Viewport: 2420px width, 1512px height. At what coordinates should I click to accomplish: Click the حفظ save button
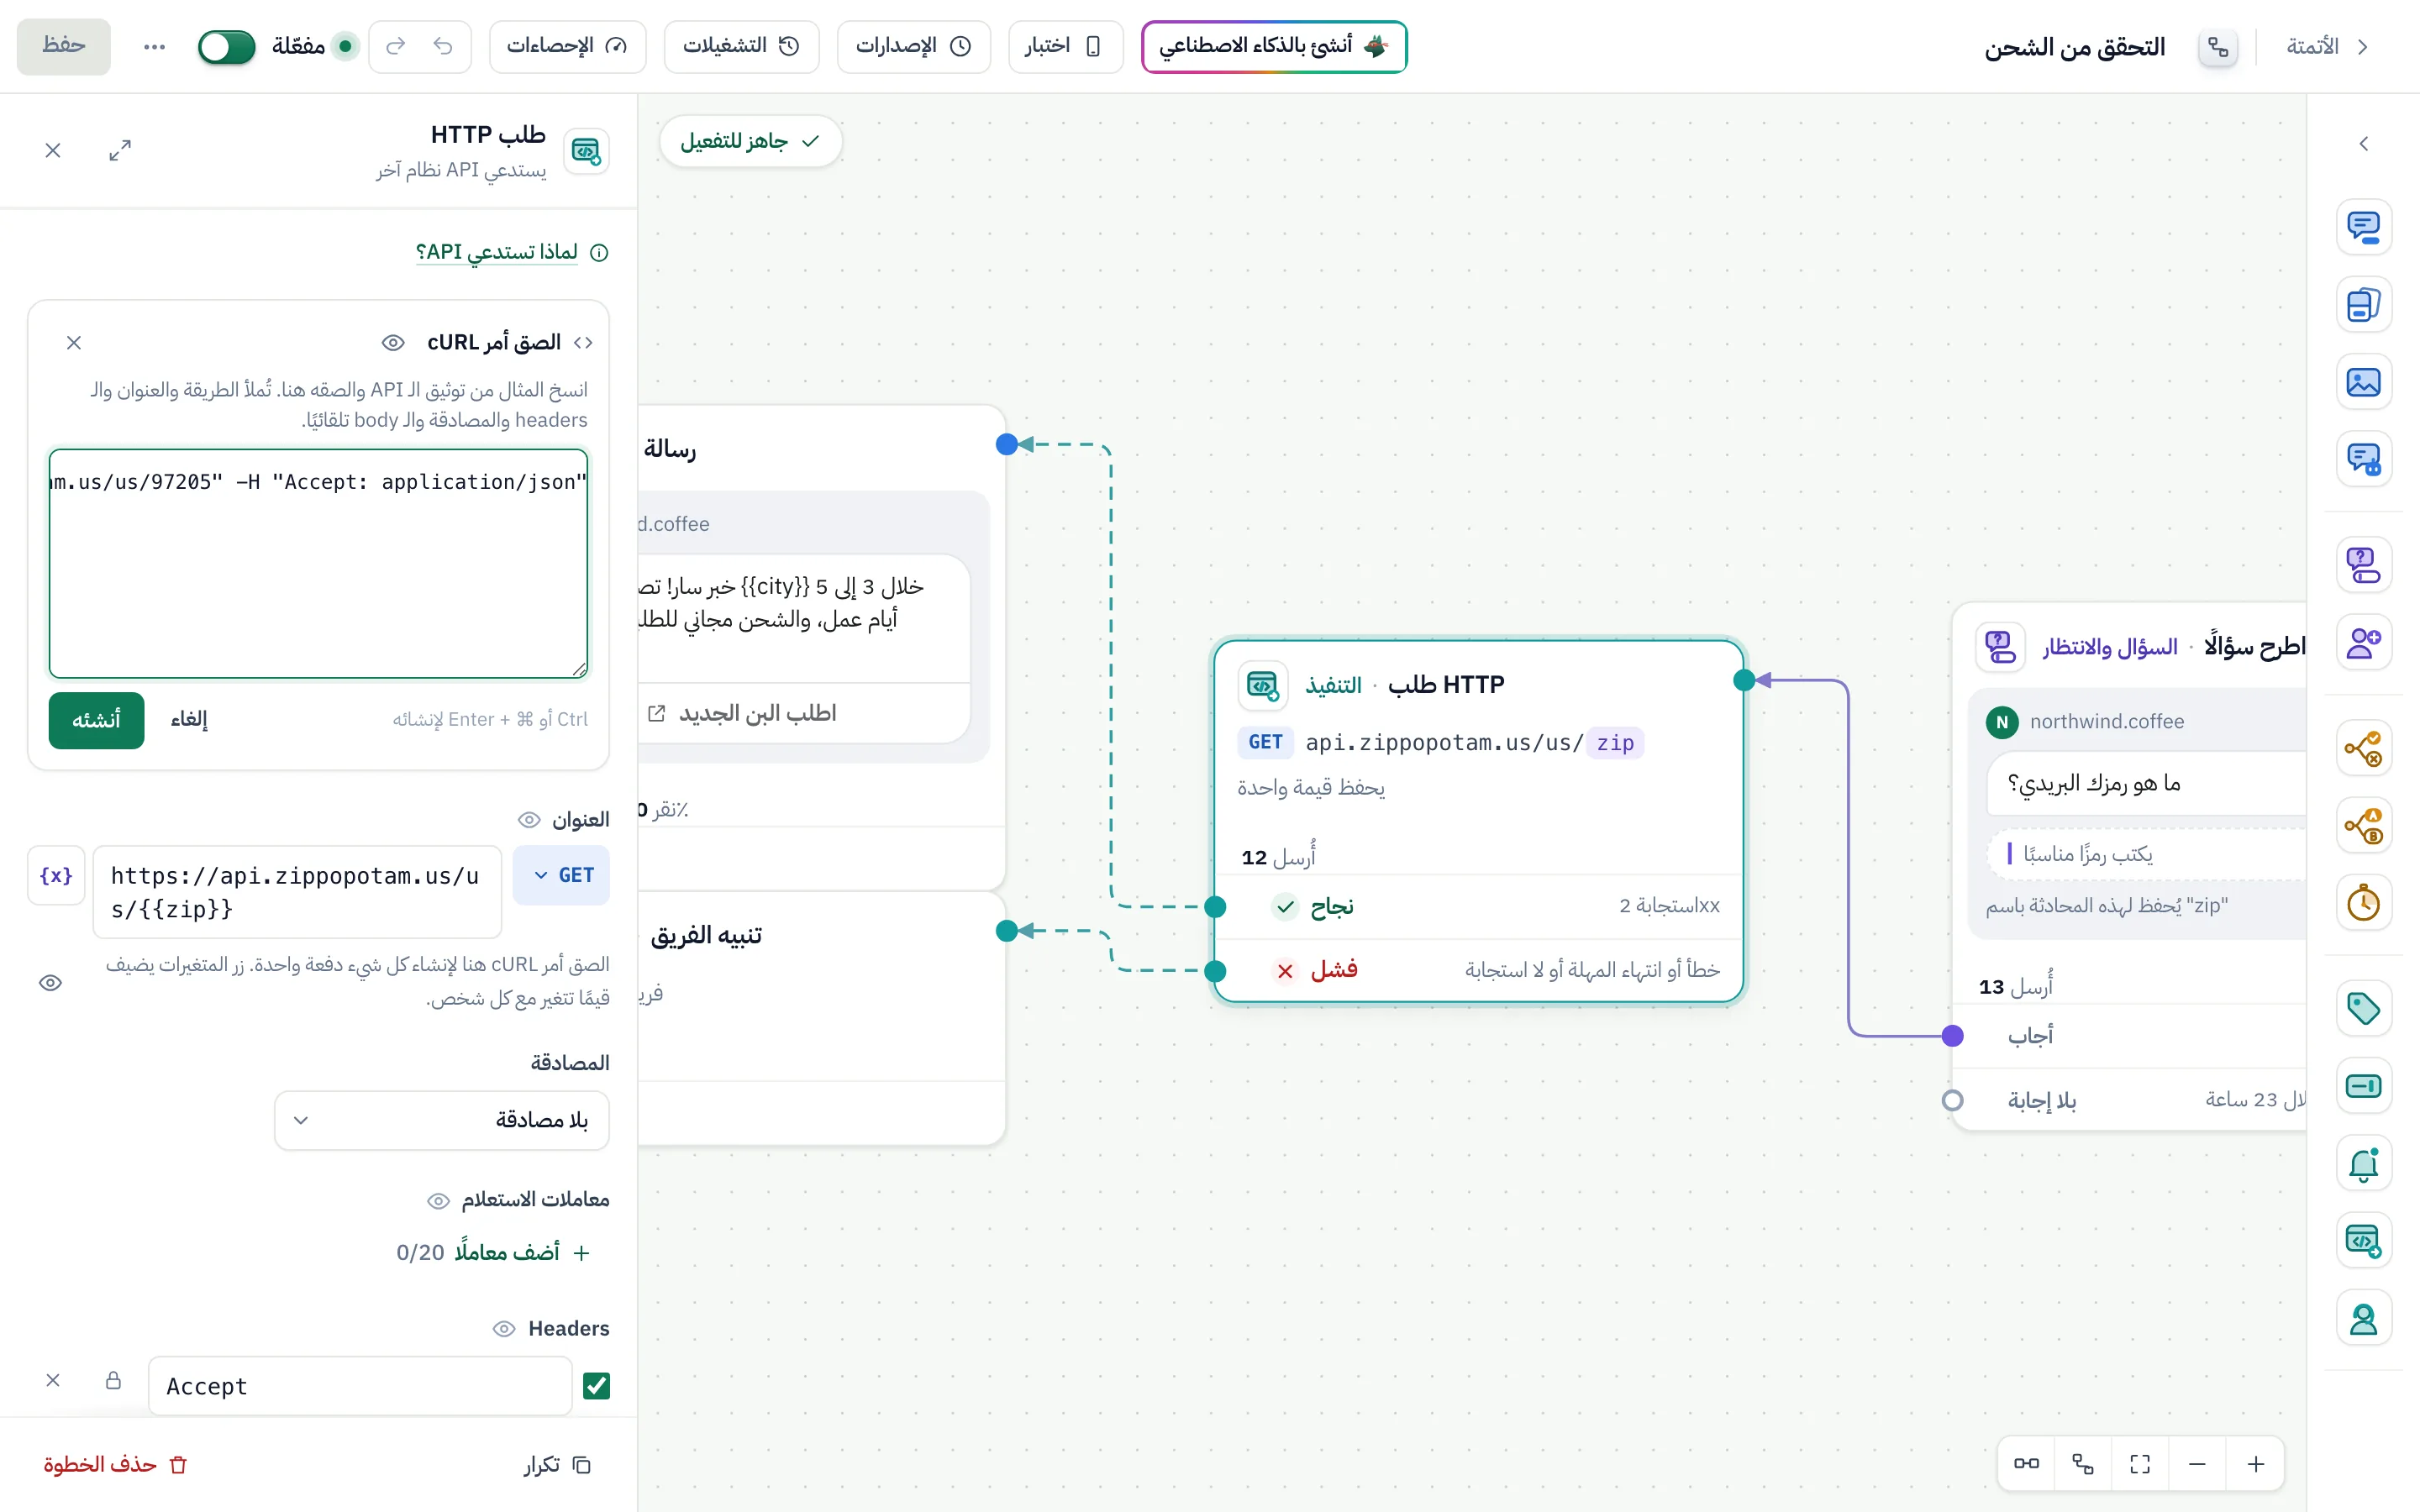[x=63, y=46]
